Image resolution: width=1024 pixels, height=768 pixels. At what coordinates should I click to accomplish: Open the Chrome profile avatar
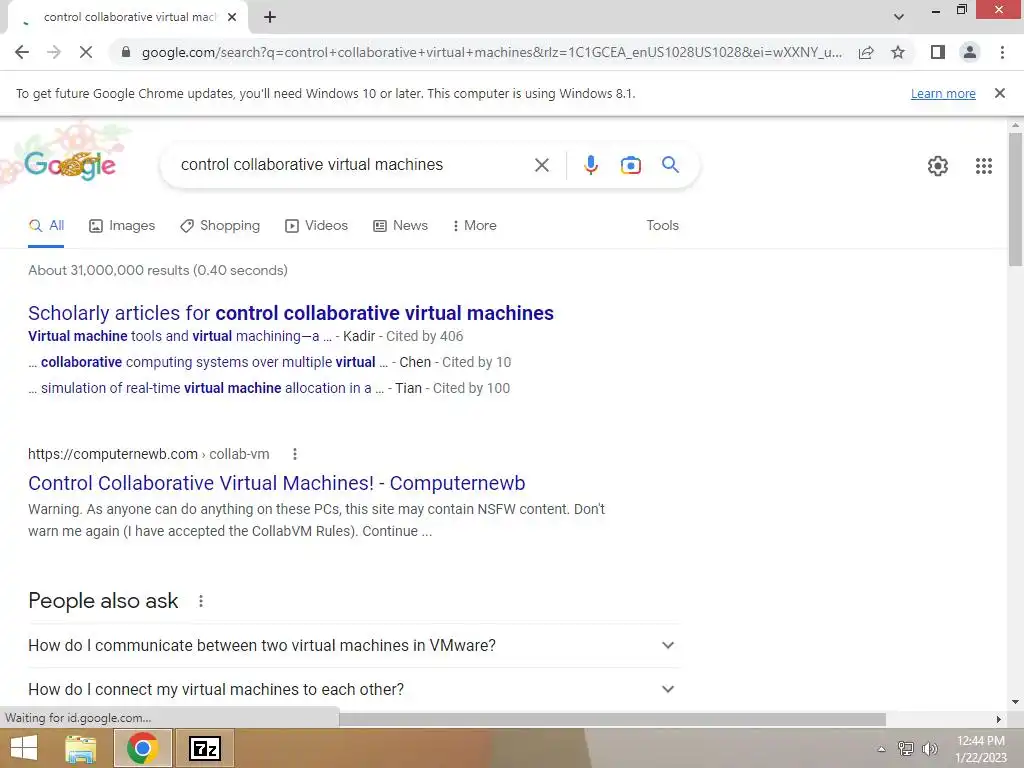(970, 52)
